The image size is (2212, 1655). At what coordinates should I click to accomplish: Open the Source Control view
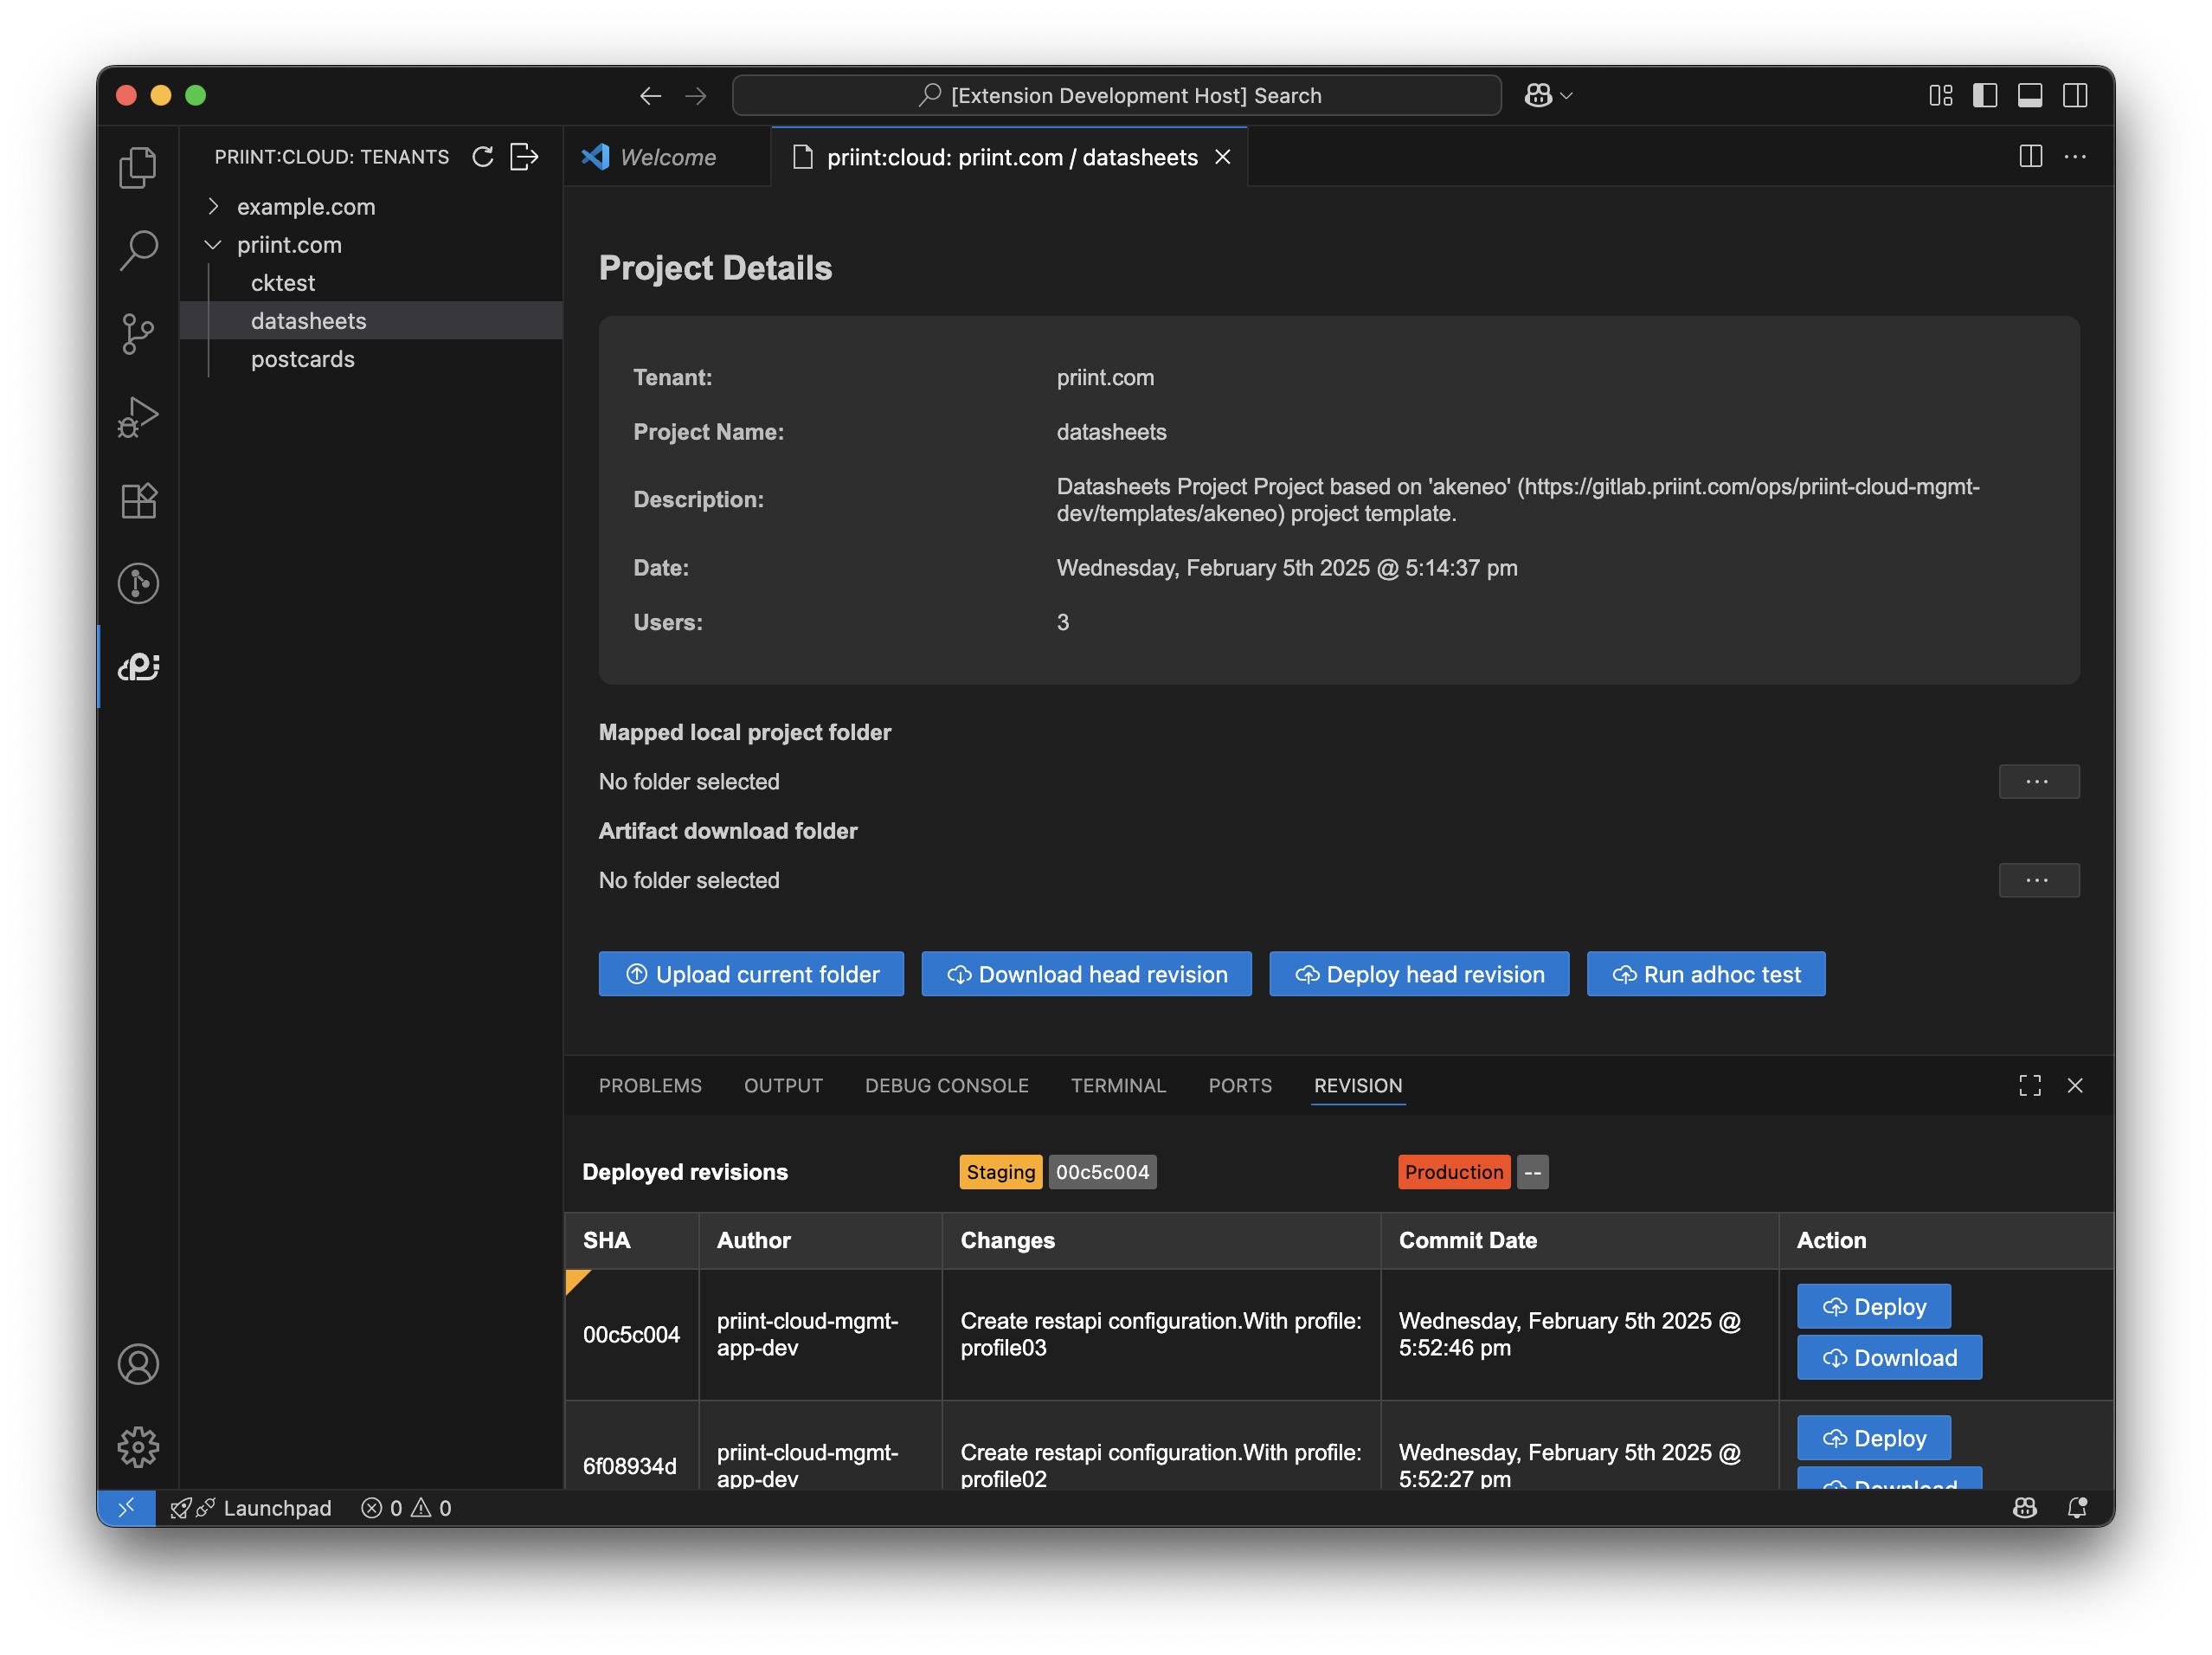click(138, 334)
